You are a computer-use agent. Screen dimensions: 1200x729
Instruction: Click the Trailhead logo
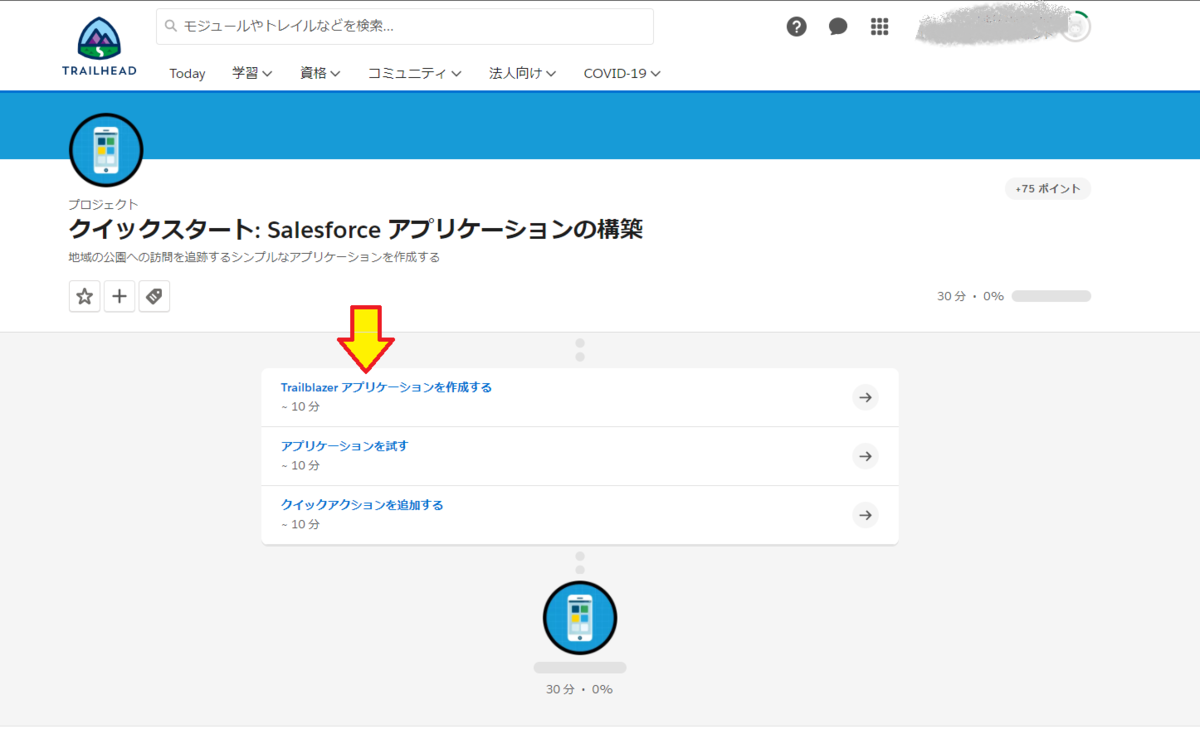pyautogui.click(x=99, y=47)
